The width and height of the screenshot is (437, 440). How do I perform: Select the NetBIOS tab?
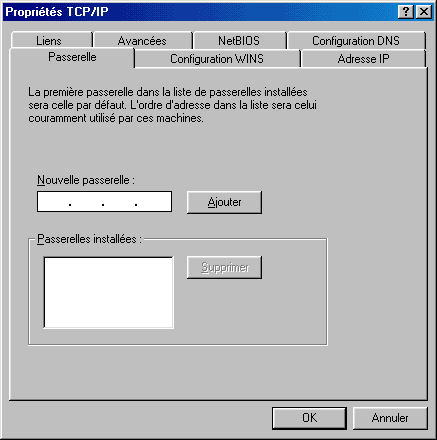[239, 40]
